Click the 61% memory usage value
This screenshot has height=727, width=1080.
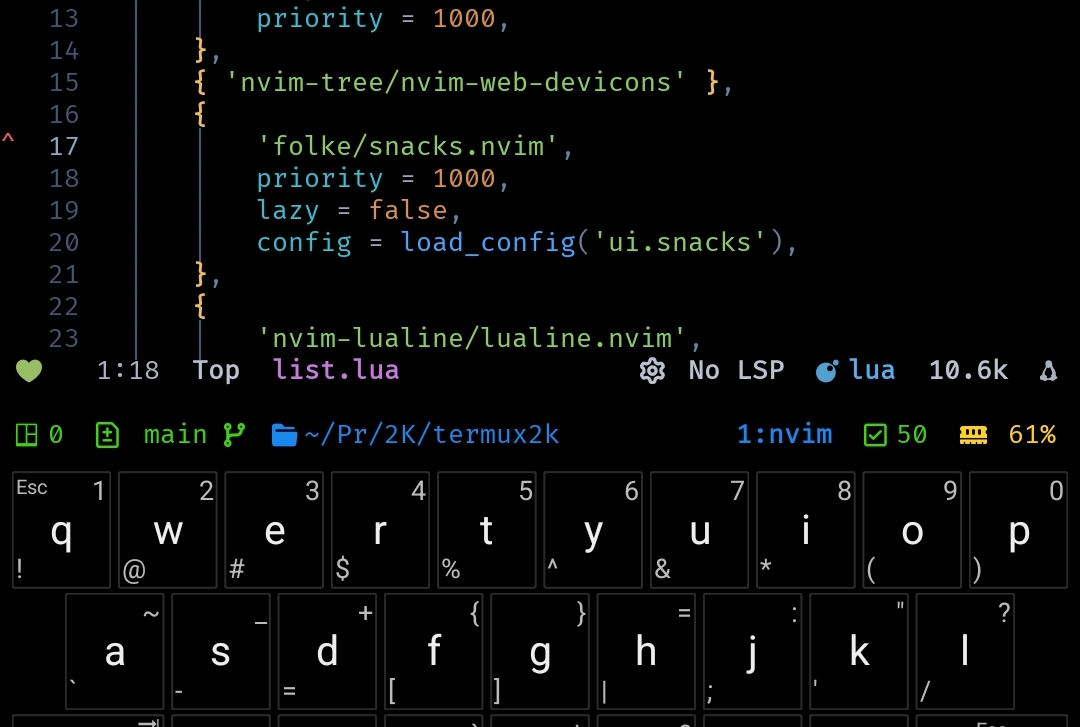1032,435
